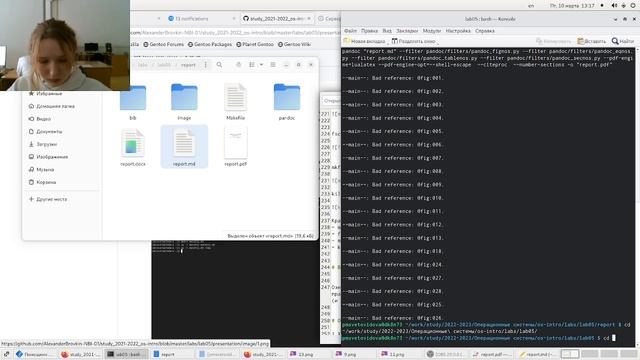Click Найти in Konsole toolbar
This screenshot has height=360, width=640.
(x=622, y=41)
